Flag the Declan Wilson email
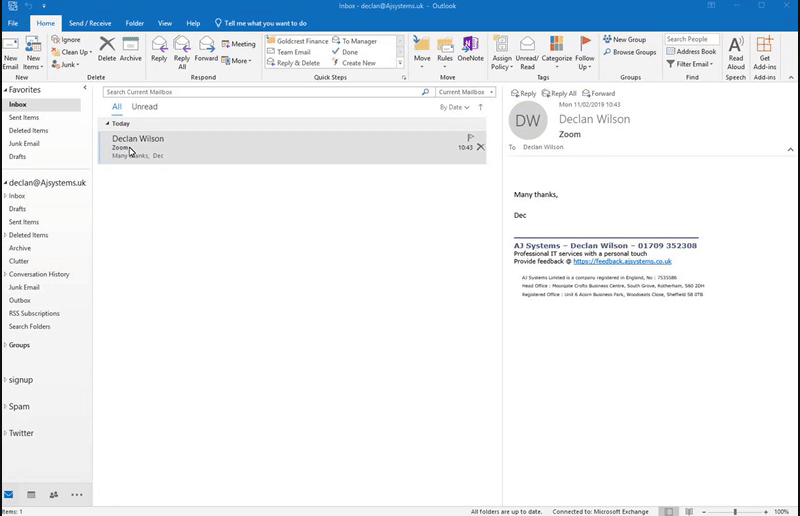The image size is (800, 516). point(471,137)
